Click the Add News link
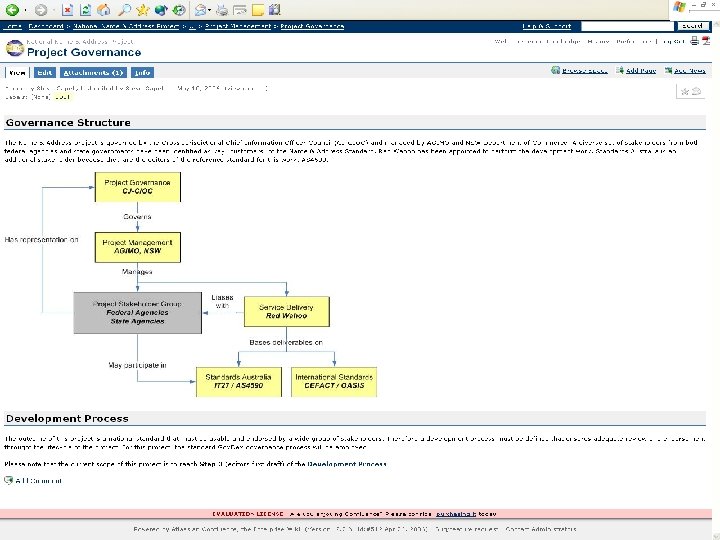The width and height of the screenshot is (720, 540). tap(690, 71)
